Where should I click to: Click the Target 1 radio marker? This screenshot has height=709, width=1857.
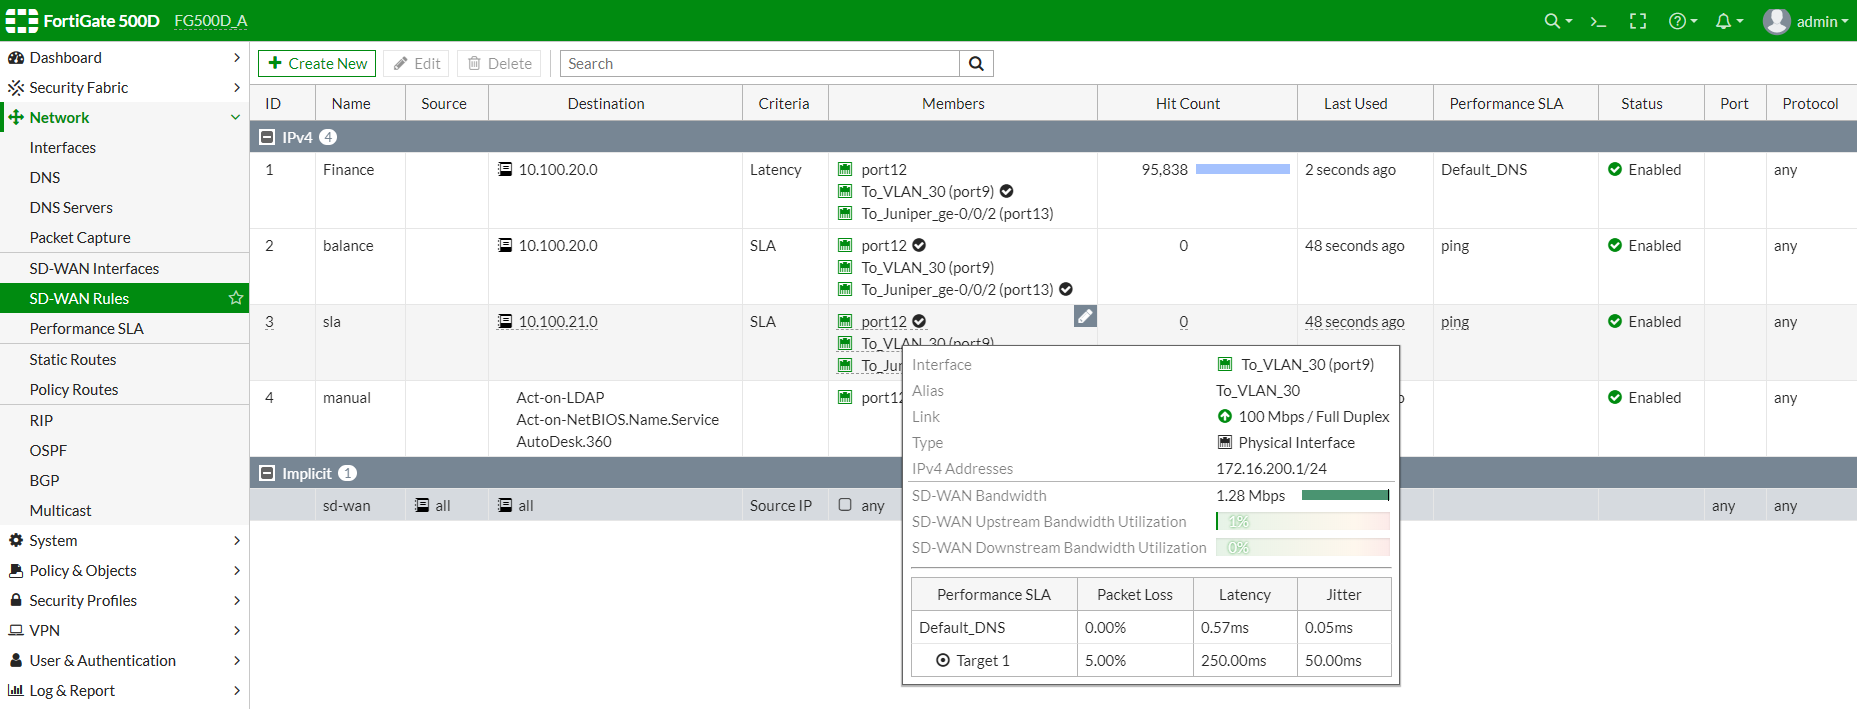point(943,660)
